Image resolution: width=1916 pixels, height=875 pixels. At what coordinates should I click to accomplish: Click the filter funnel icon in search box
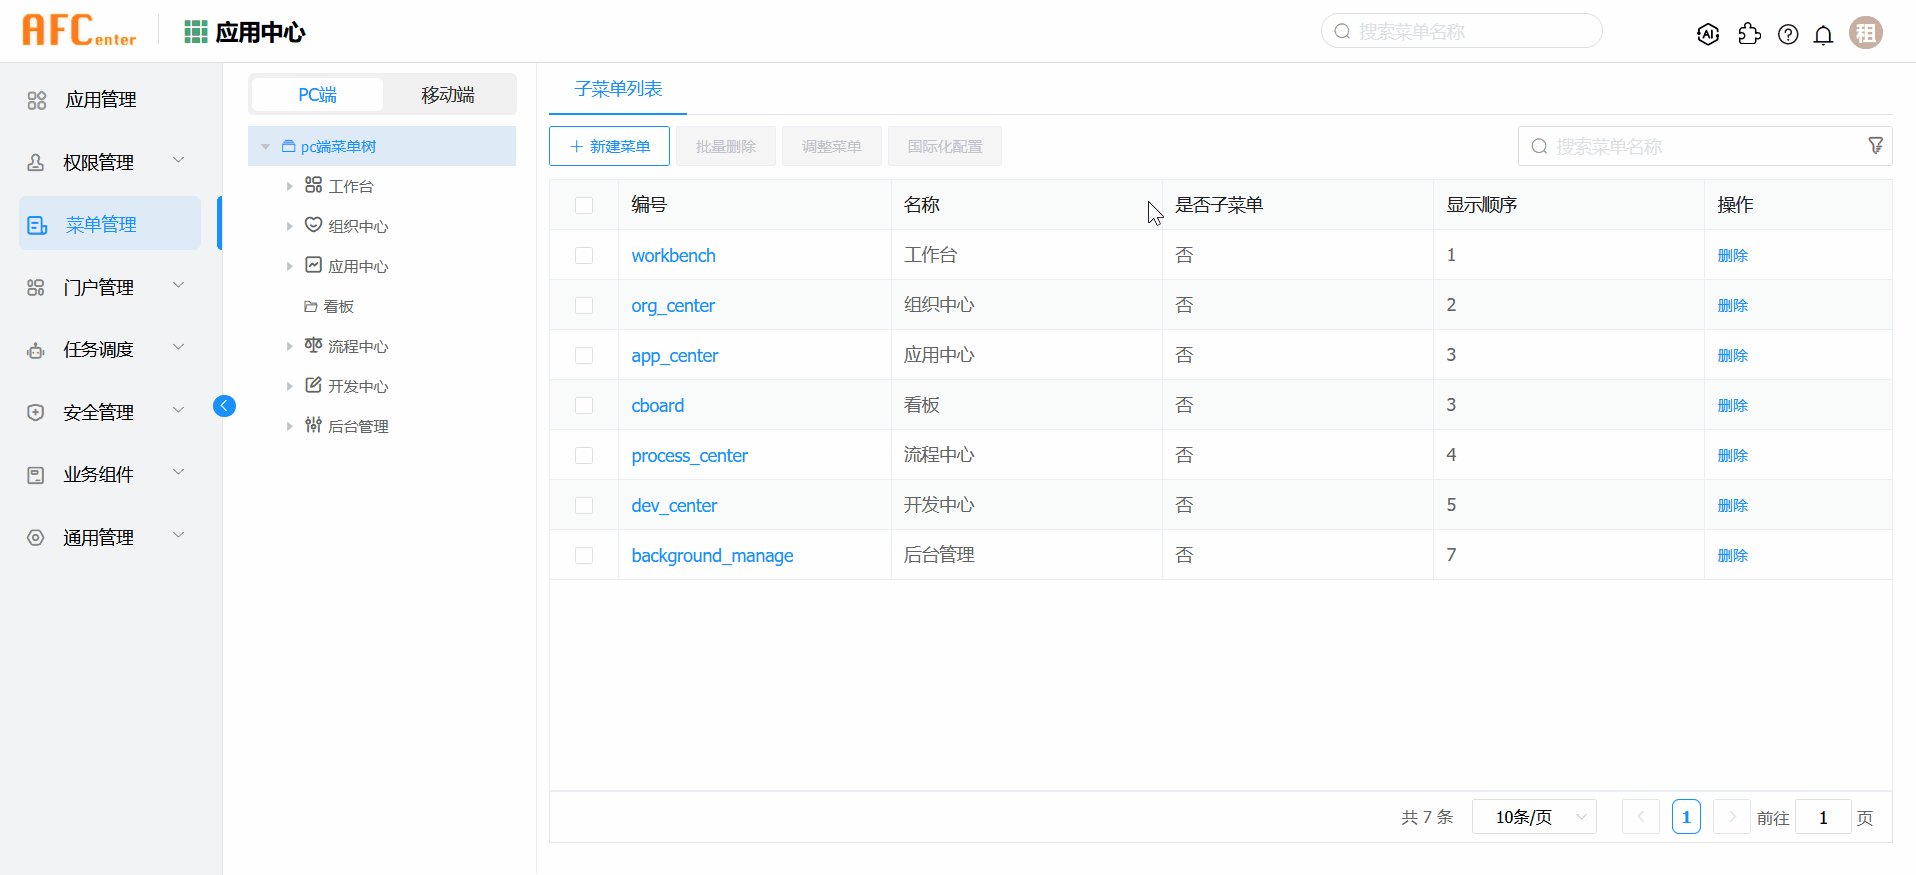point(1875,146)
